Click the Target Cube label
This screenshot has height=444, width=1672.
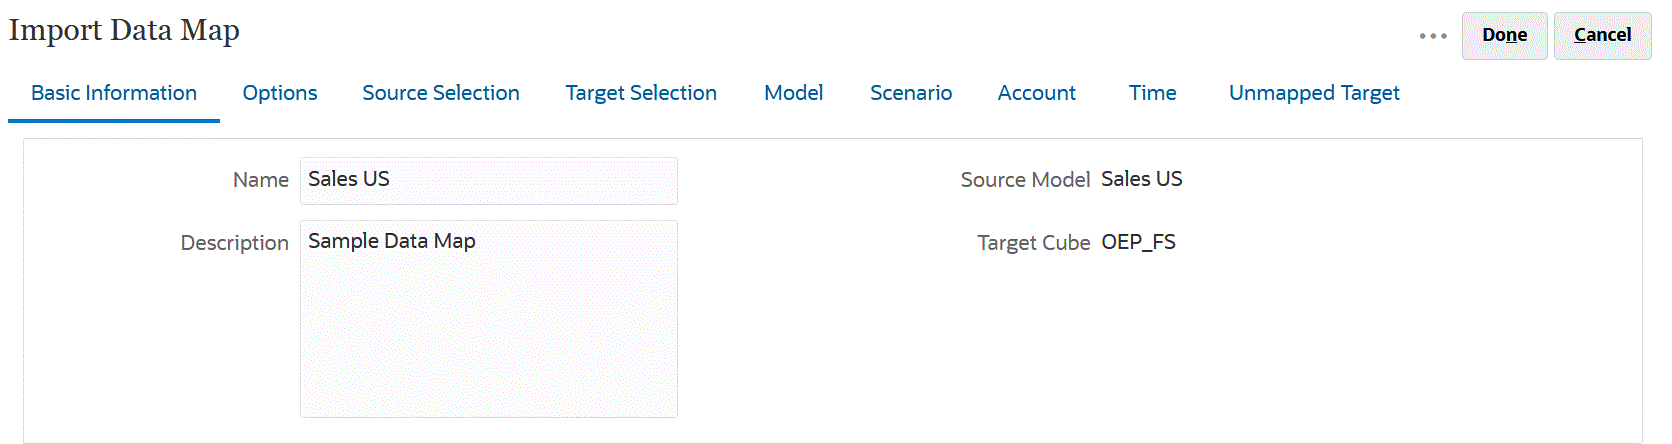[x=1033, y=243]
